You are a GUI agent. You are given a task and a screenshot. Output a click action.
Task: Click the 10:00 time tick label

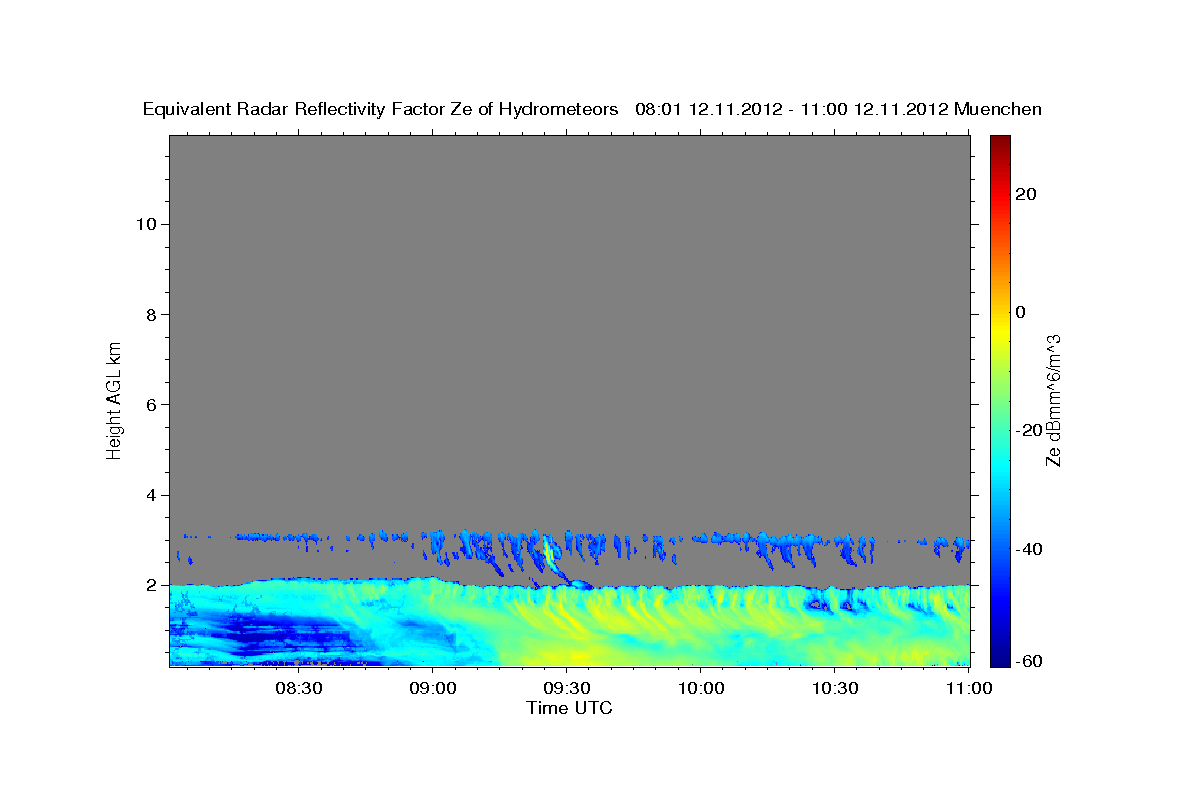pyautogui.click(x=701, y=688)
